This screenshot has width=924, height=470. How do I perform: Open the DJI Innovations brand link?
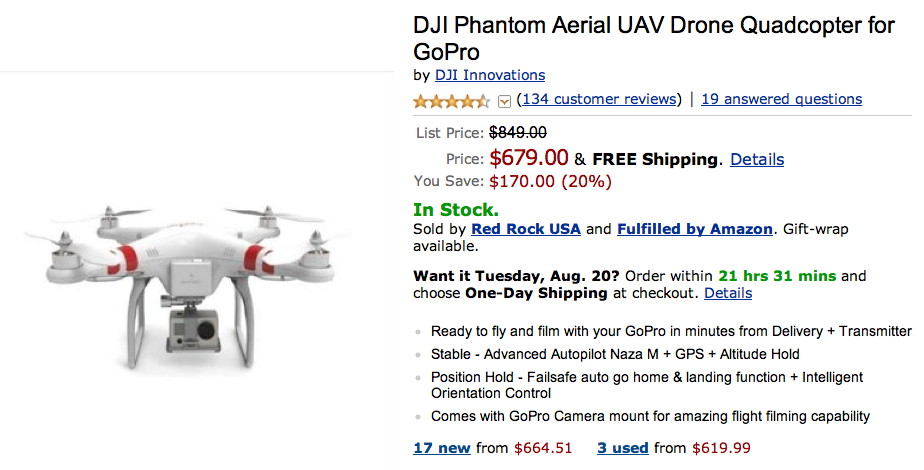[490, 75]
